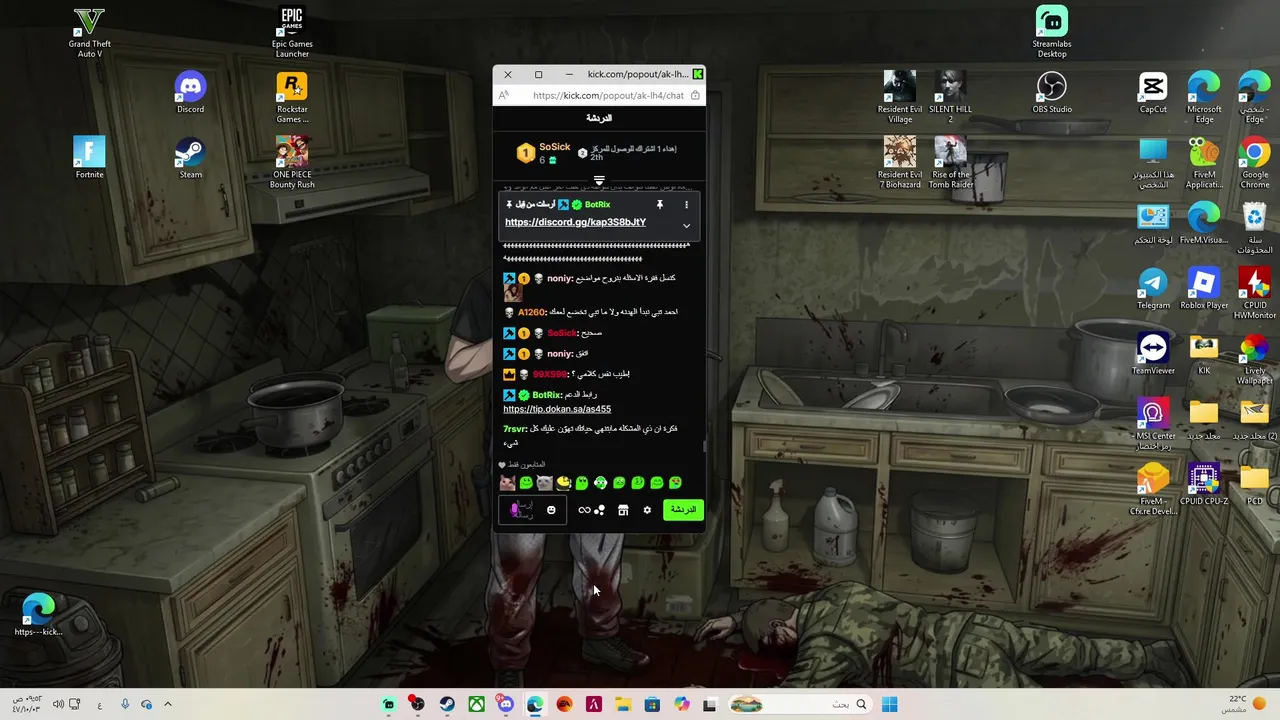Open FiveM Application desktop shortcut

pyautogui.click(x=1204, y=163)
